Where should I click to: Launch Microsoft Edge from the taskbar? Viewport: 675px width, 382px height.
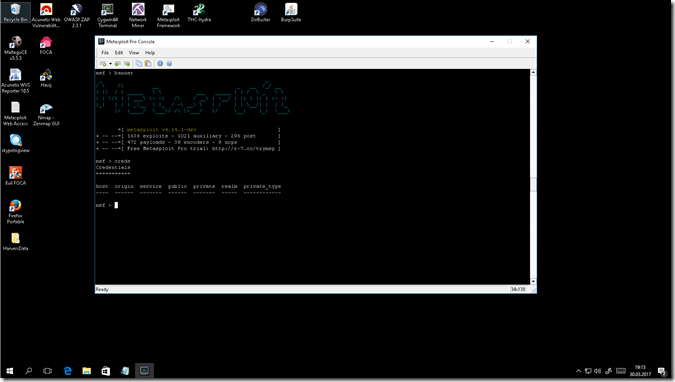coord(68,371)
